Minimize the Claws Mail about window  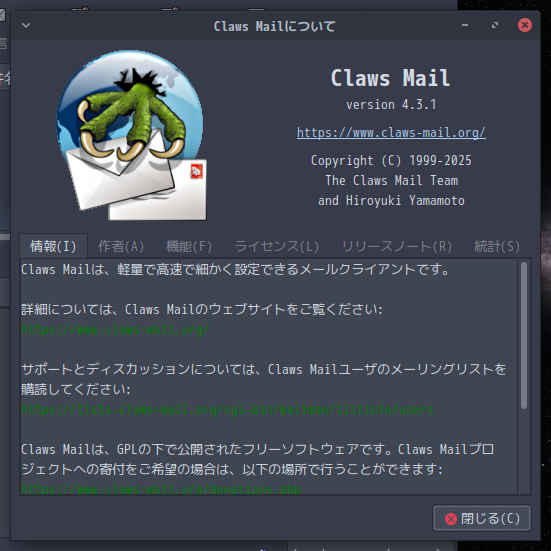point(465,25)
